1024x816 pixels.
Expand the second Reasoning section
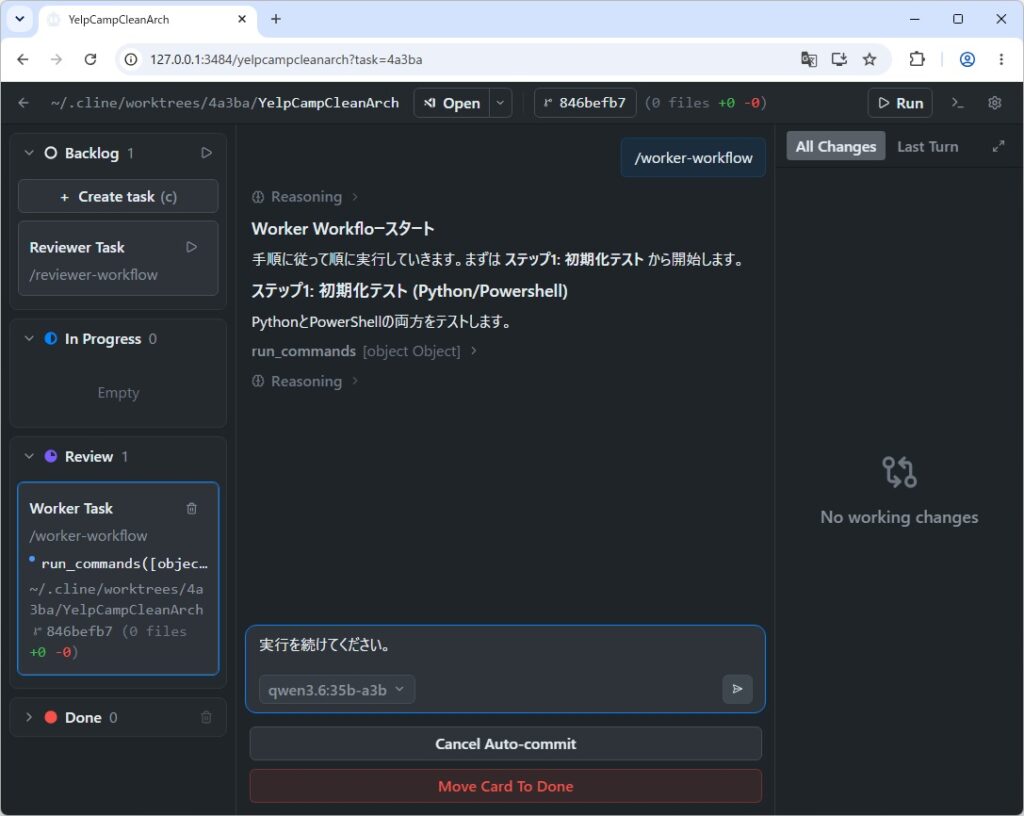coord(305,381)
